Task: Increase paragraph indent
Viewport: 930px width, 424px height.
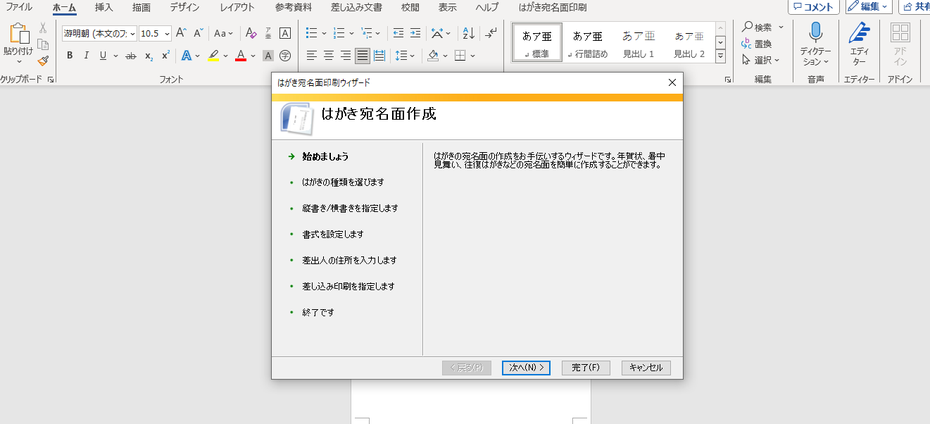Action: click(x=415, y=33)
